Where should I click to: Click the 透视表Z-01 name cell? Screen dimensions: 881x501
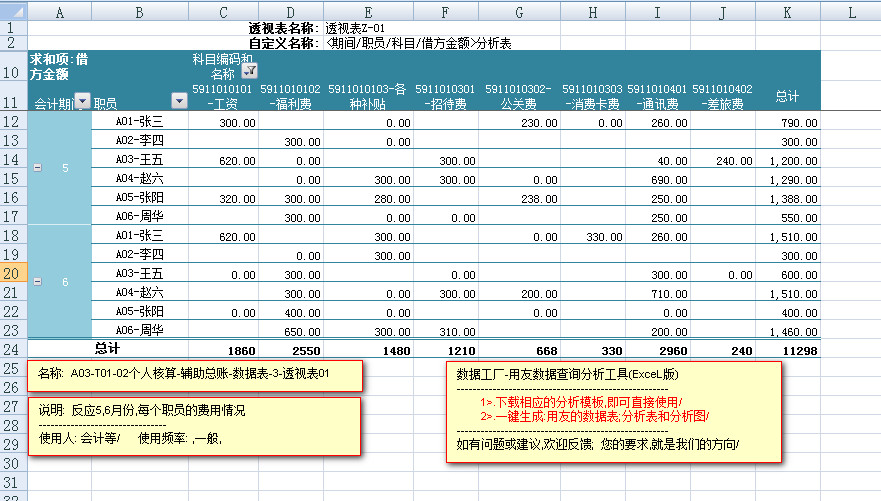355,28
